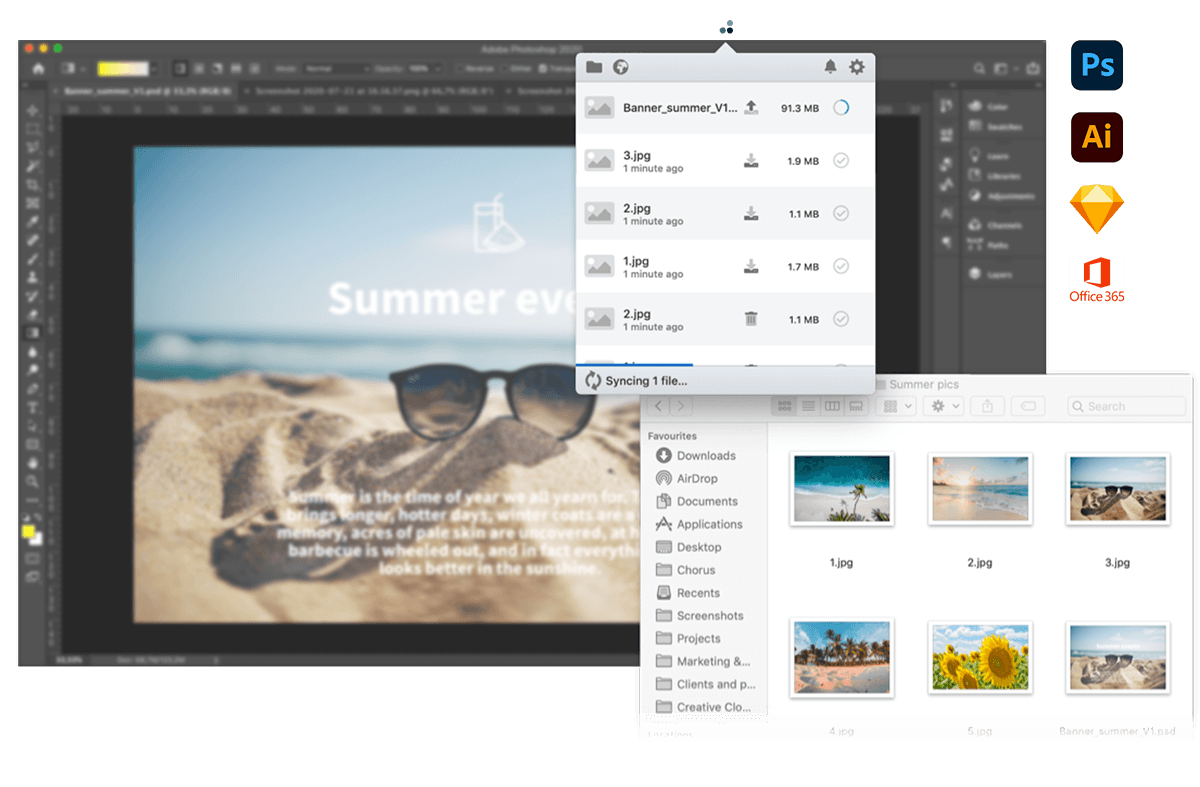Select the sunflower 5.jpg thumbnail in Finder
The image size is (1200, 787).
click(979, 657)
